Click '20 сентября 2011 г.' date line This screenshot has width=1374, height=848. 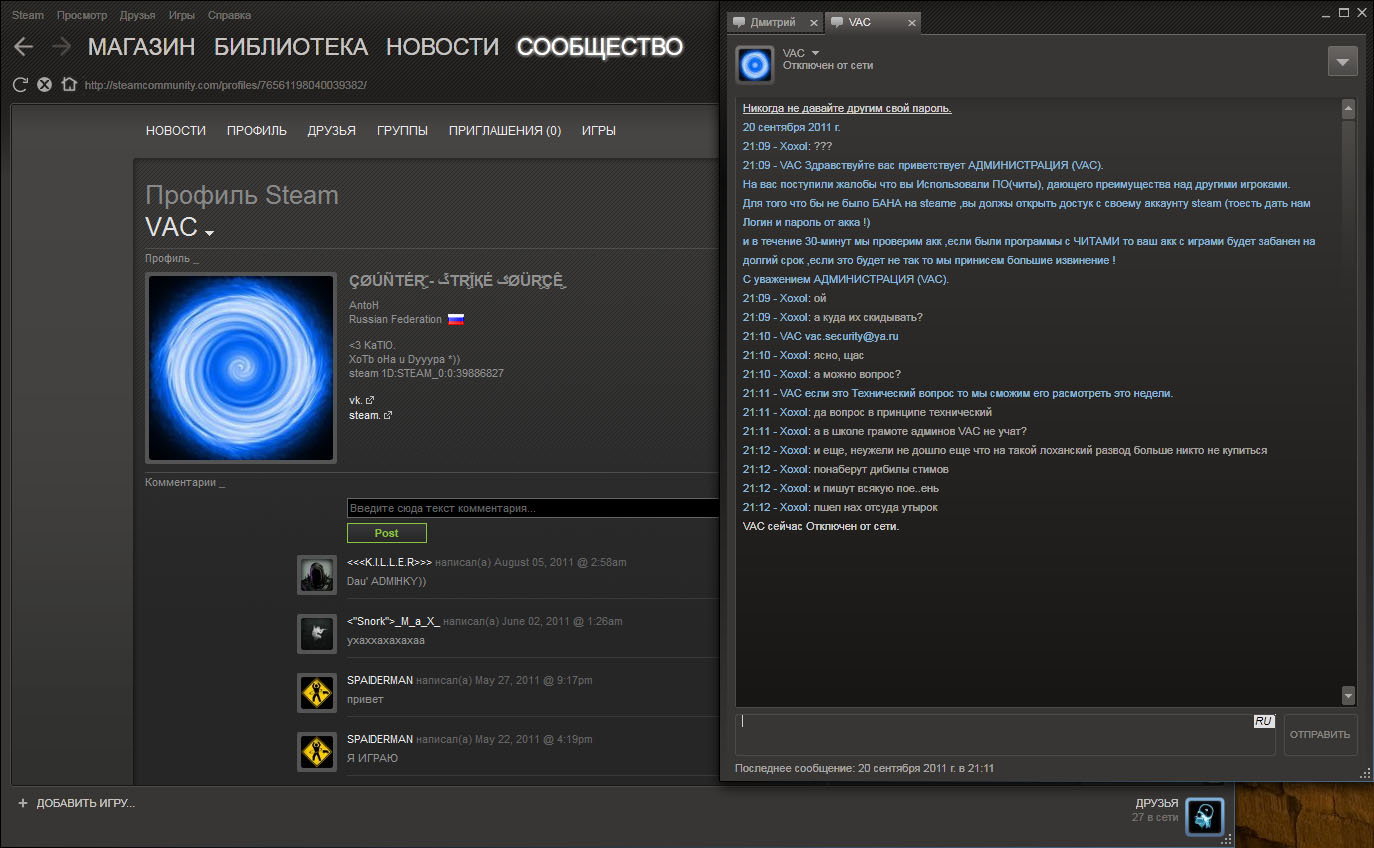click(792, 127)
